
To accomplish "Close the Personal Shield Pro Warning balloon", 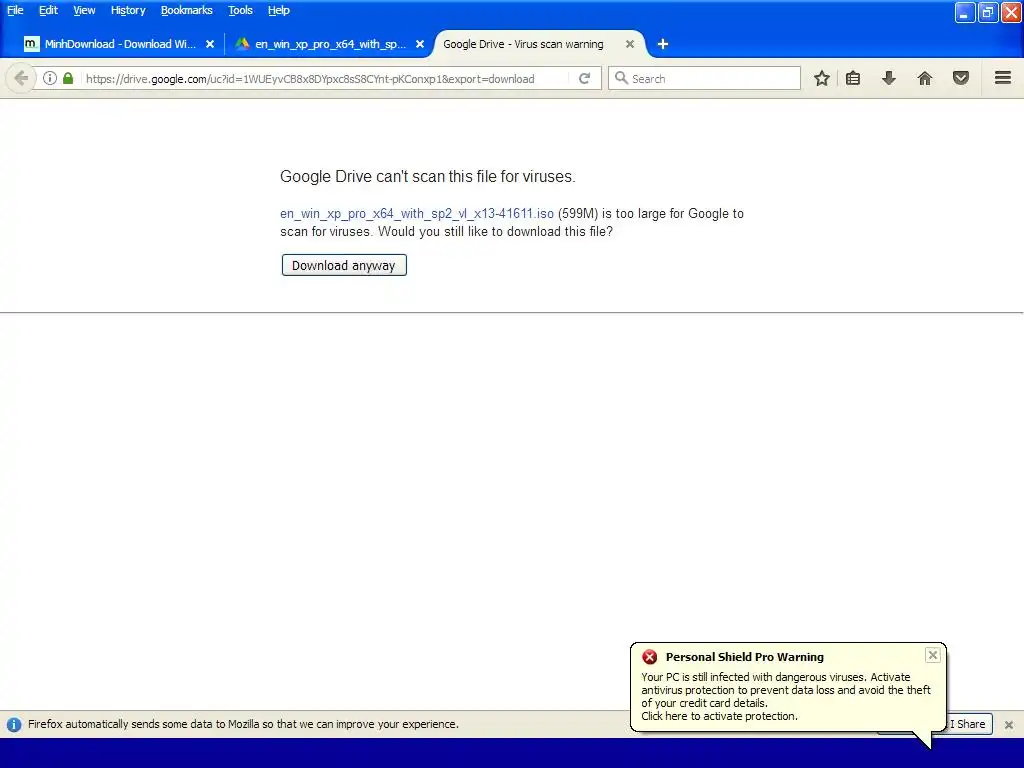I will pos(933,655).
